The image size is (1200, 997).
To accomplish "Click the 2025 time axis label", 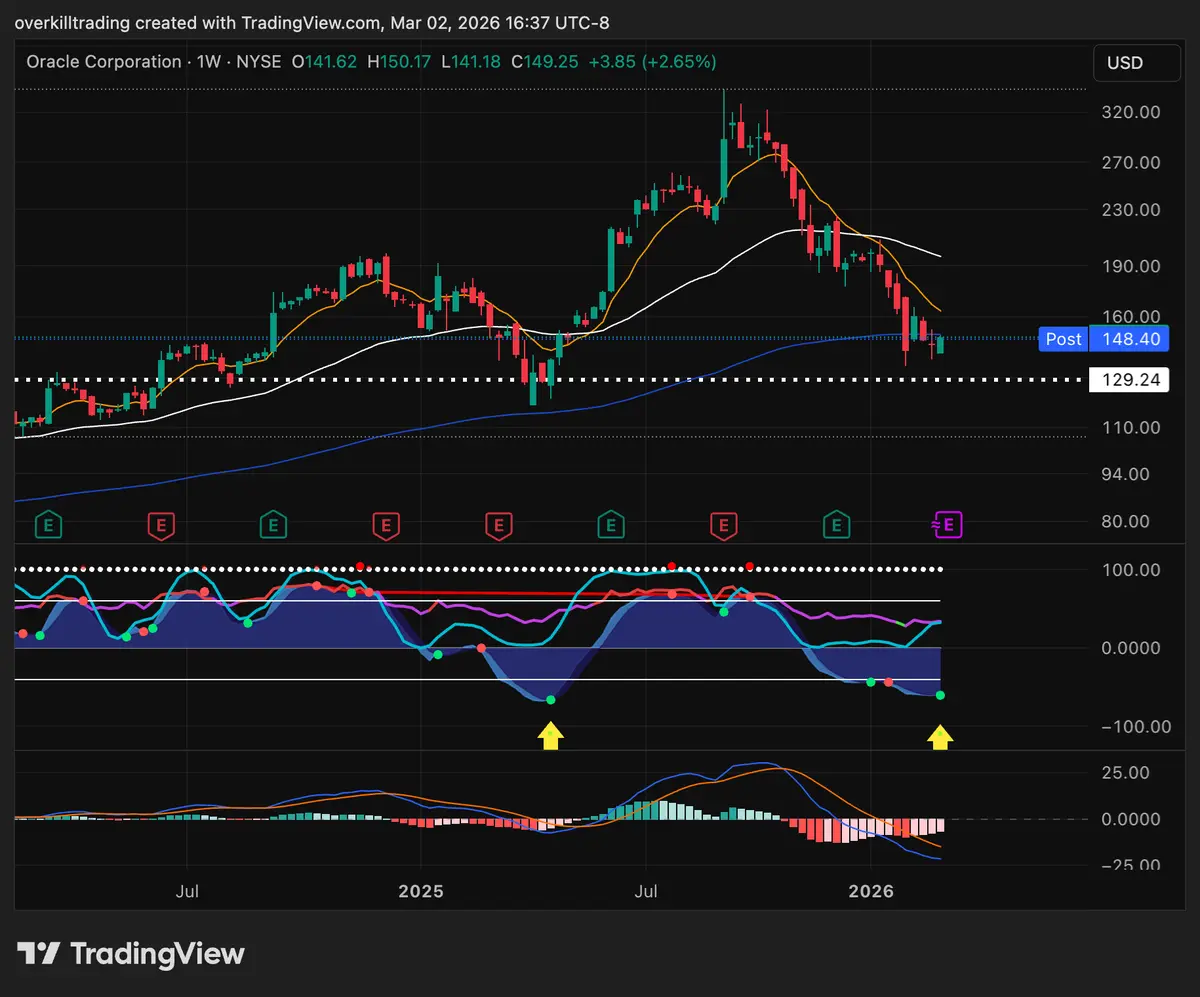I will pyautogui.click(x=421, y=889).
